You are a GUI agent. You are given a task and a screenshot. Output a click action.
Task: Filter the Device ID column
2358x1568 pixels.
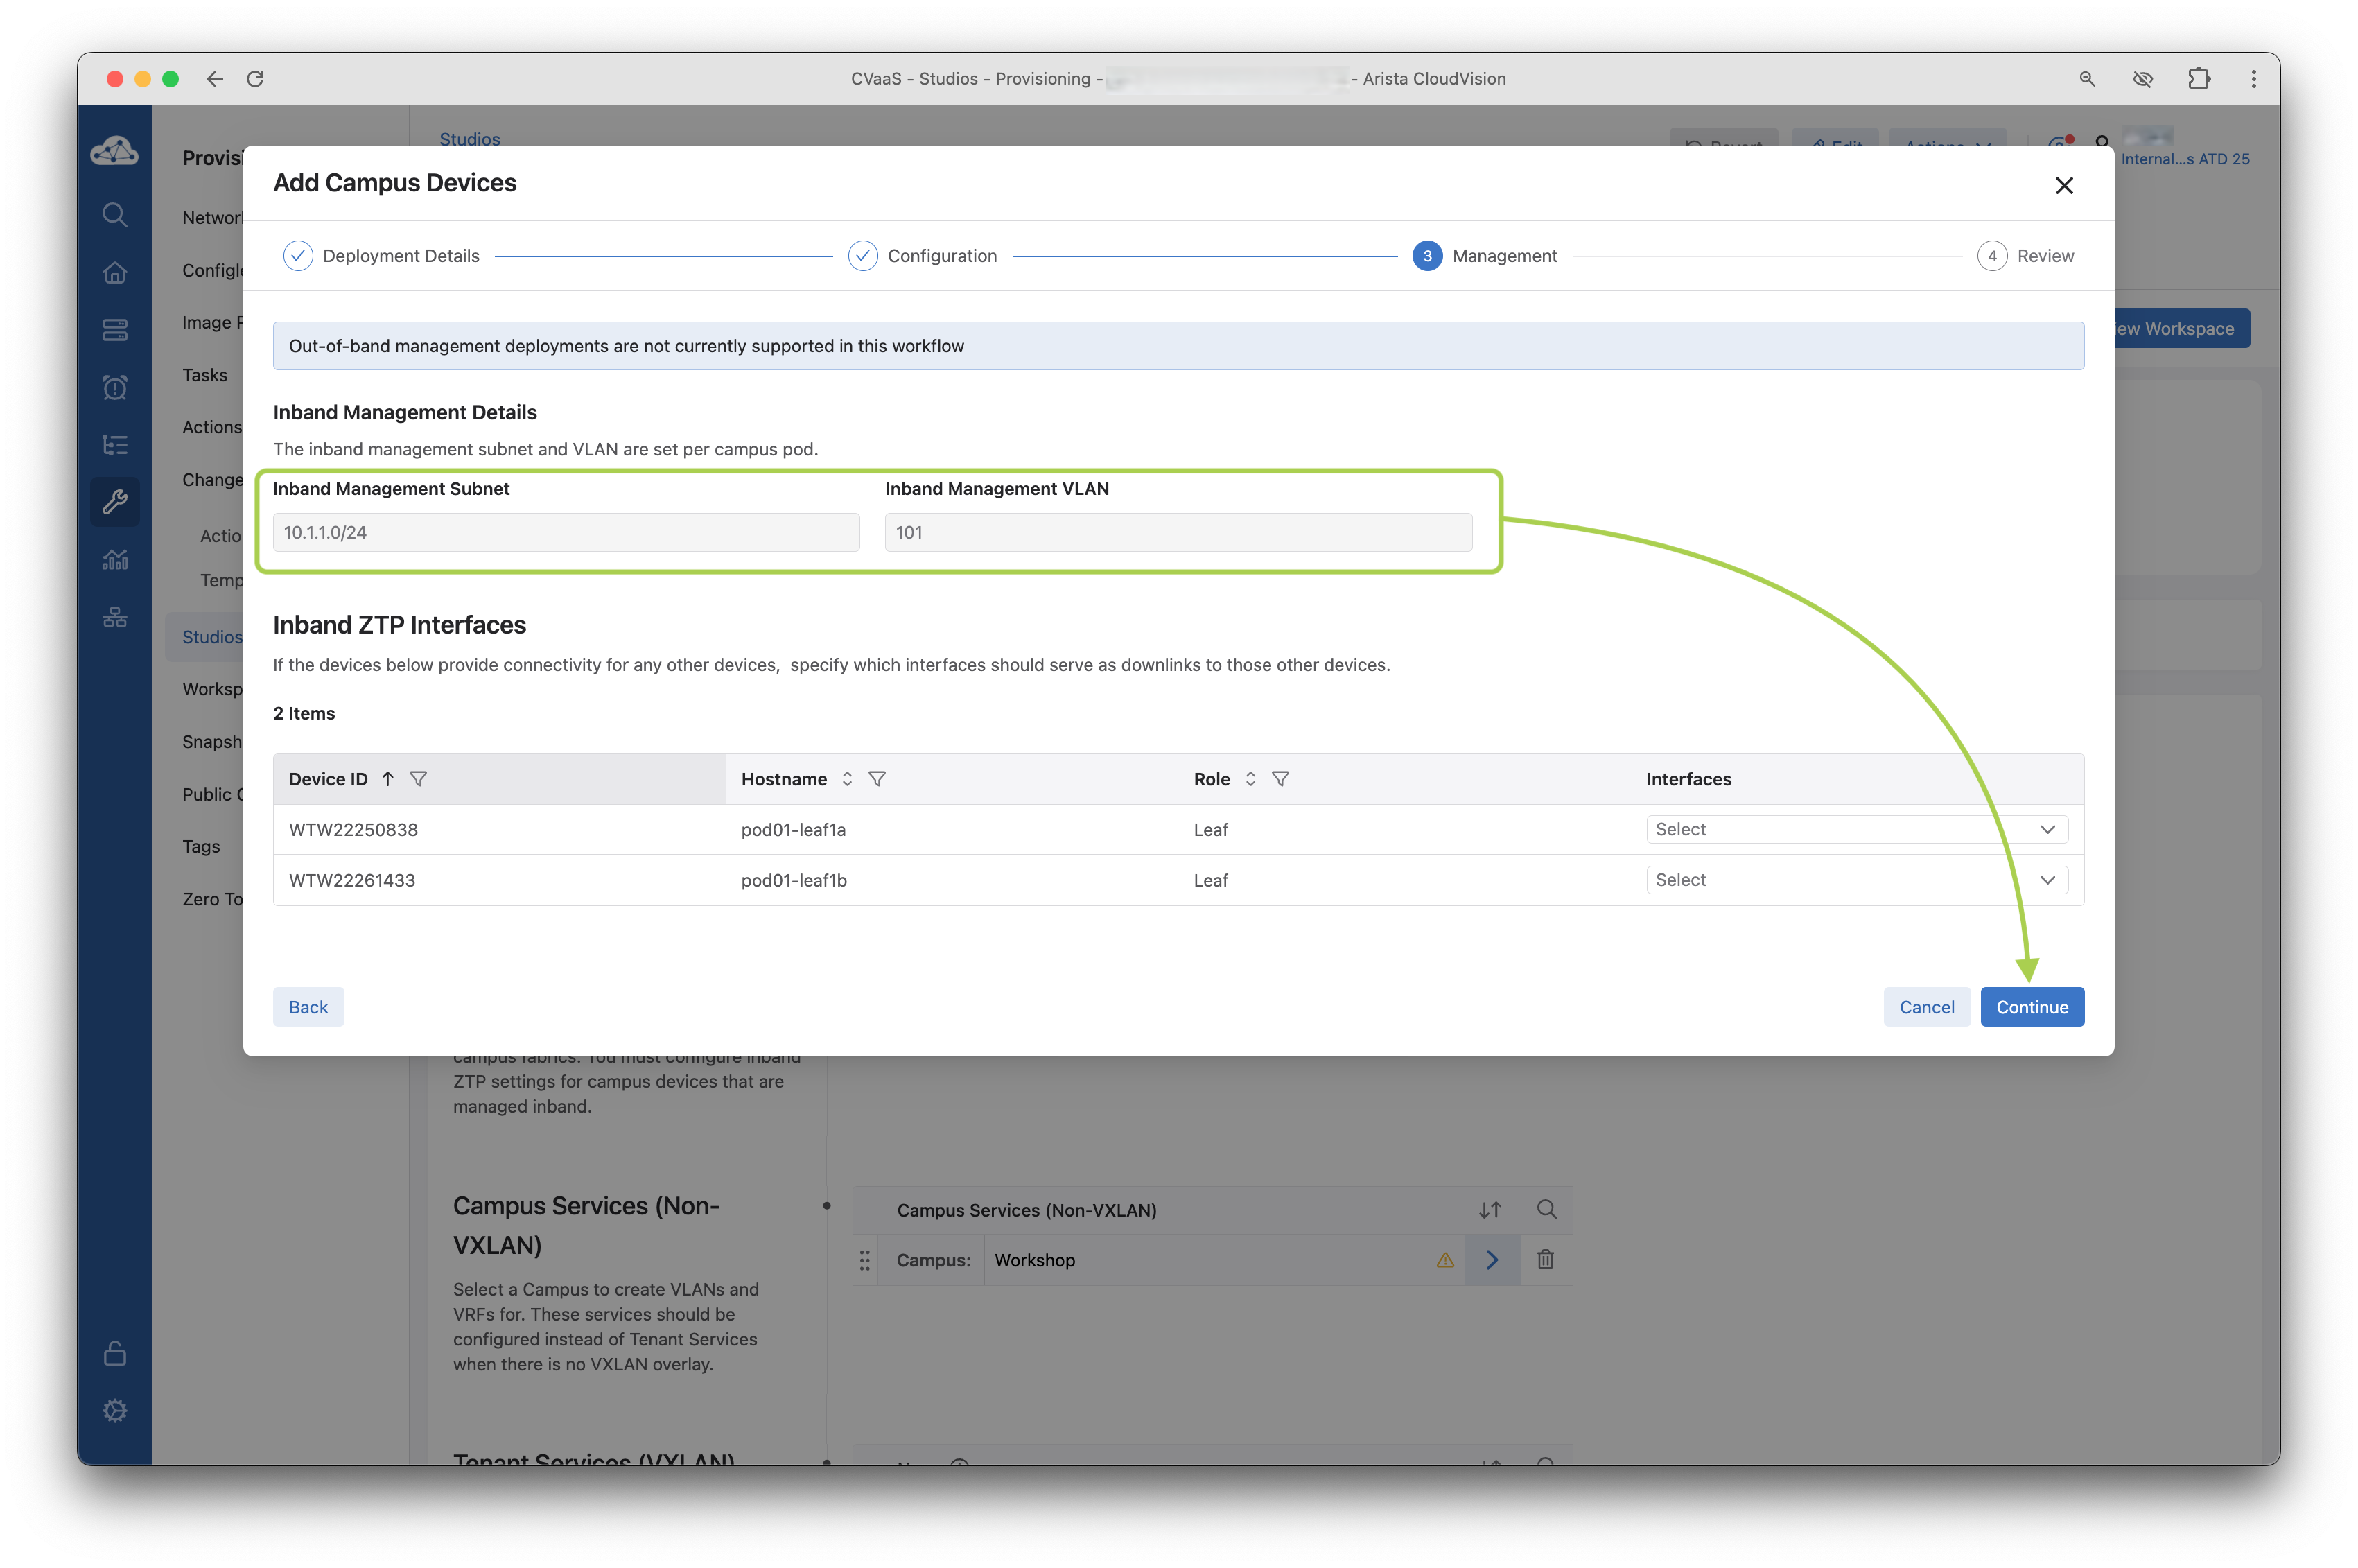[x=419, y=779]
